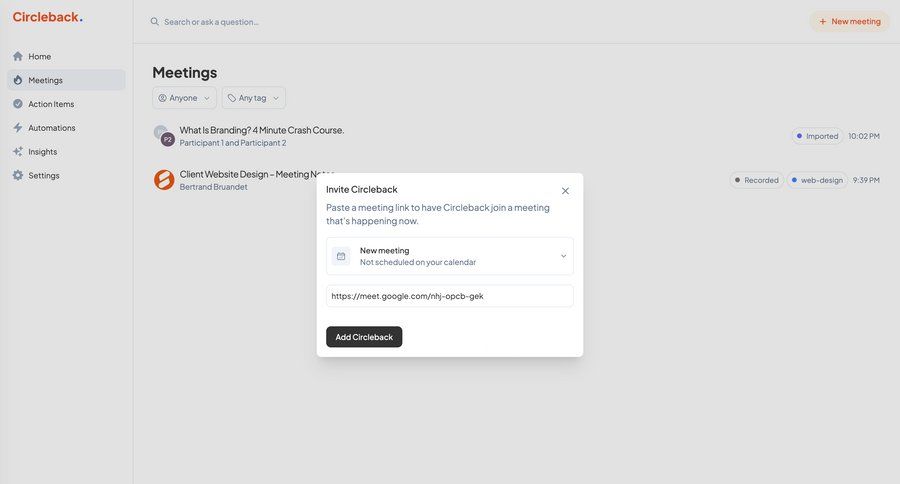The height and width of the screenshot is (484, 900).
Task: Go to Automations page
Action: pos(66,127)
